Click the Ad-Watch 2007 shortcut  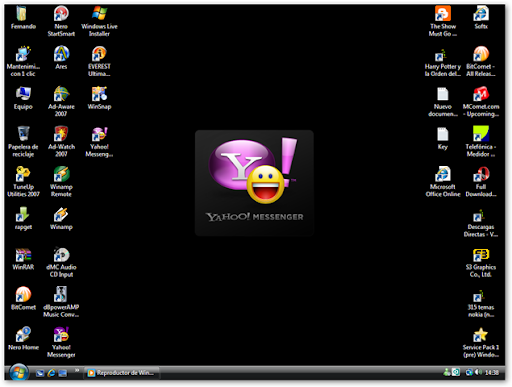click(x=61, y=142)
